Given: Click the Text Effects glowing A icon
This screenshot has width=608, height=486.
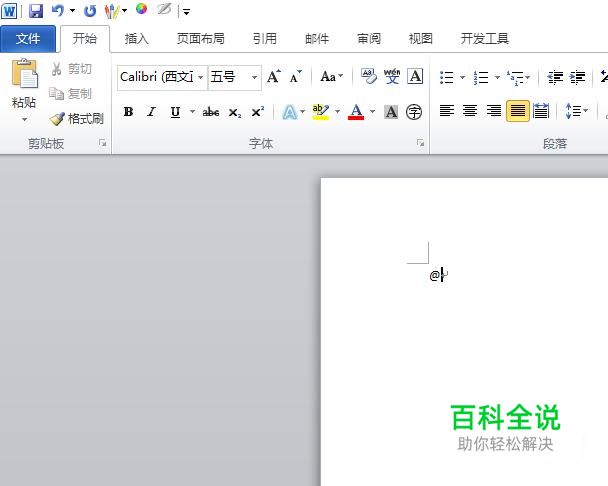Looking at the screenshot, I should (289, 112).
